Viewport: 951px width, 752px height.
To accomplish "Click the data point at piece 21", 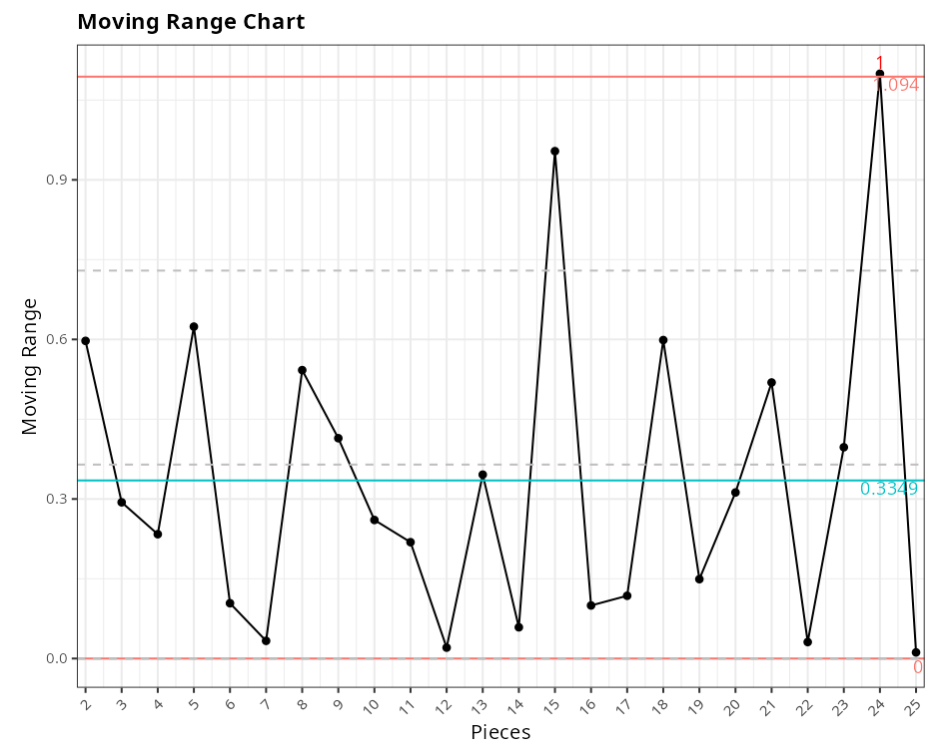I will tap(771, 383).
